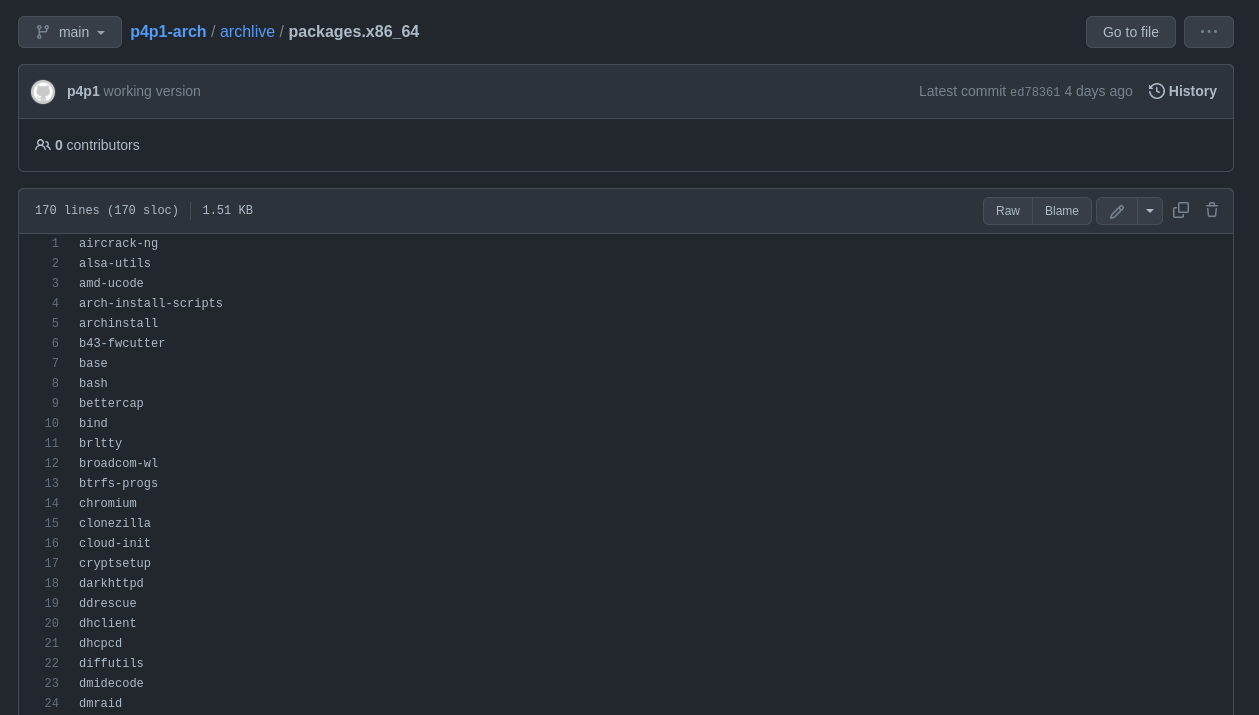Open the main branch selector dropdown
This screenshot has width=1259, height=715.
coord(70,32)
